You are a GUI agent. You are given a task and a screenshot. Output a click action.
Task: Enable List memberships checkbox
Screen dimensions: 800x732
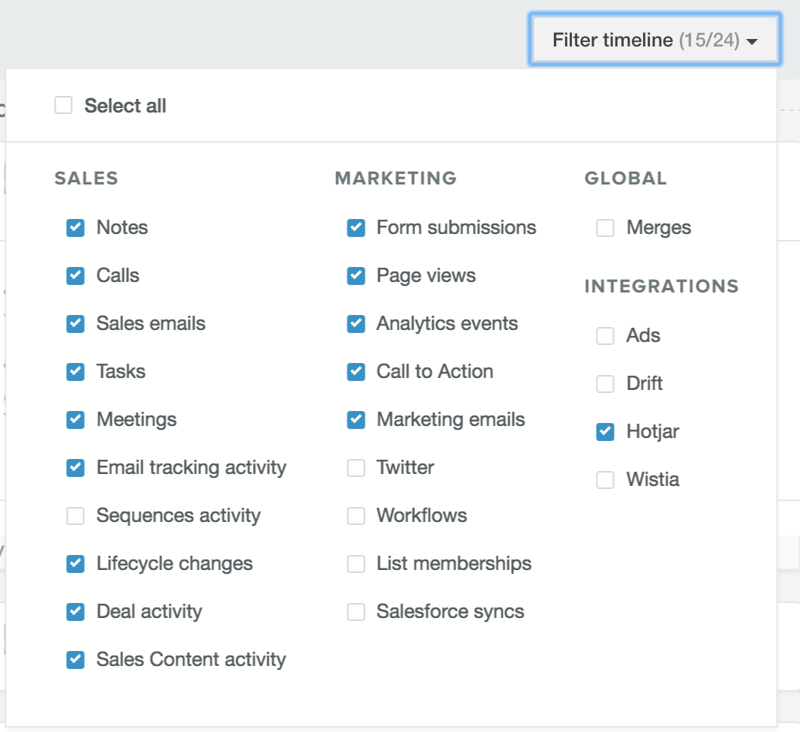point(356,564)
